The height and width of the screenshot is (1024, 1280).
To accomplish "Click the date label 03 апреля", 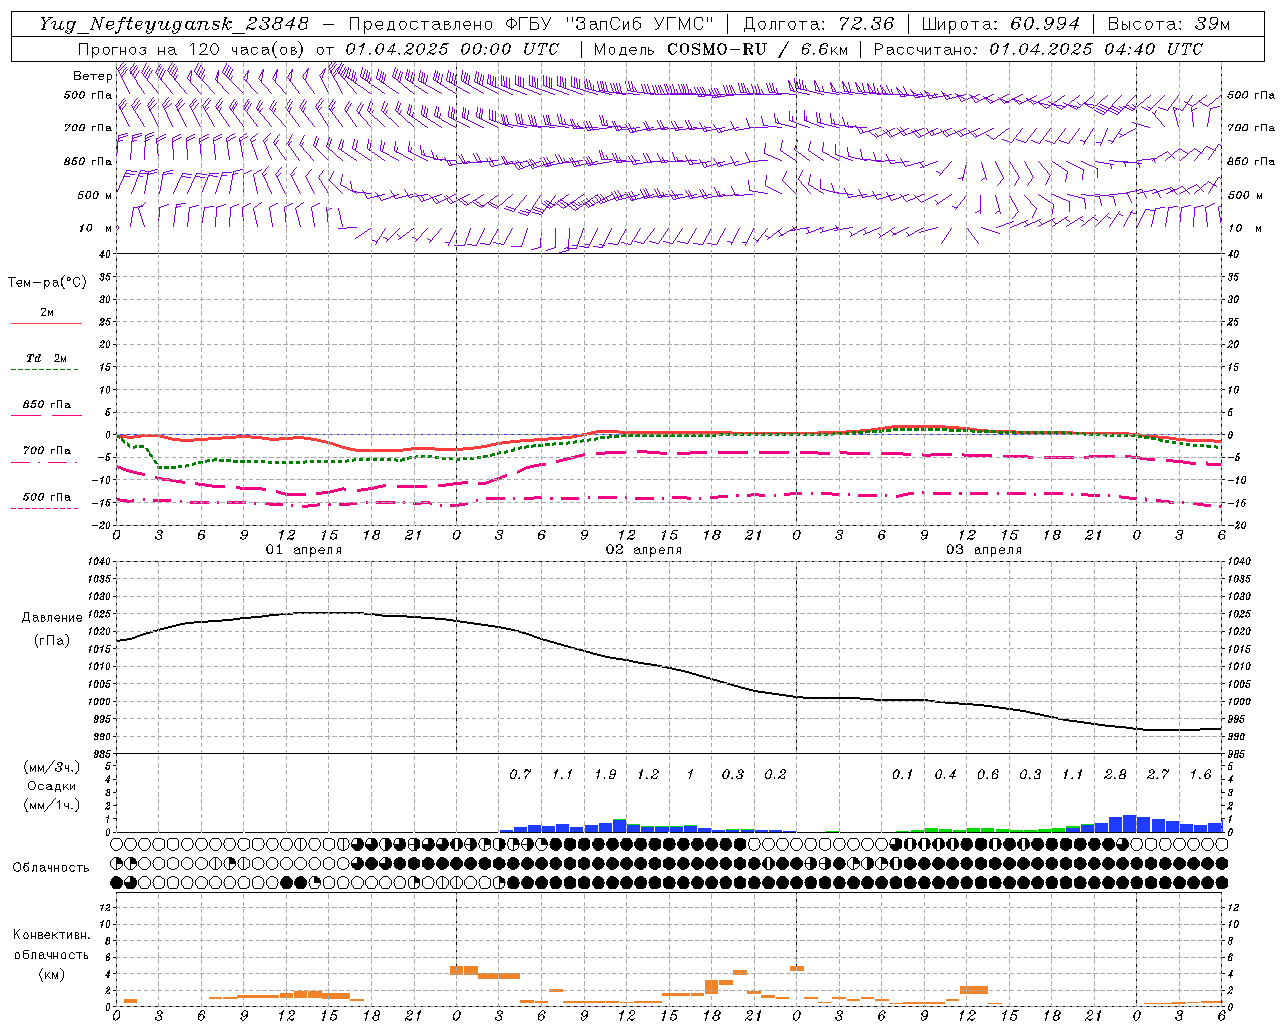I will click(x=984, y=550).
